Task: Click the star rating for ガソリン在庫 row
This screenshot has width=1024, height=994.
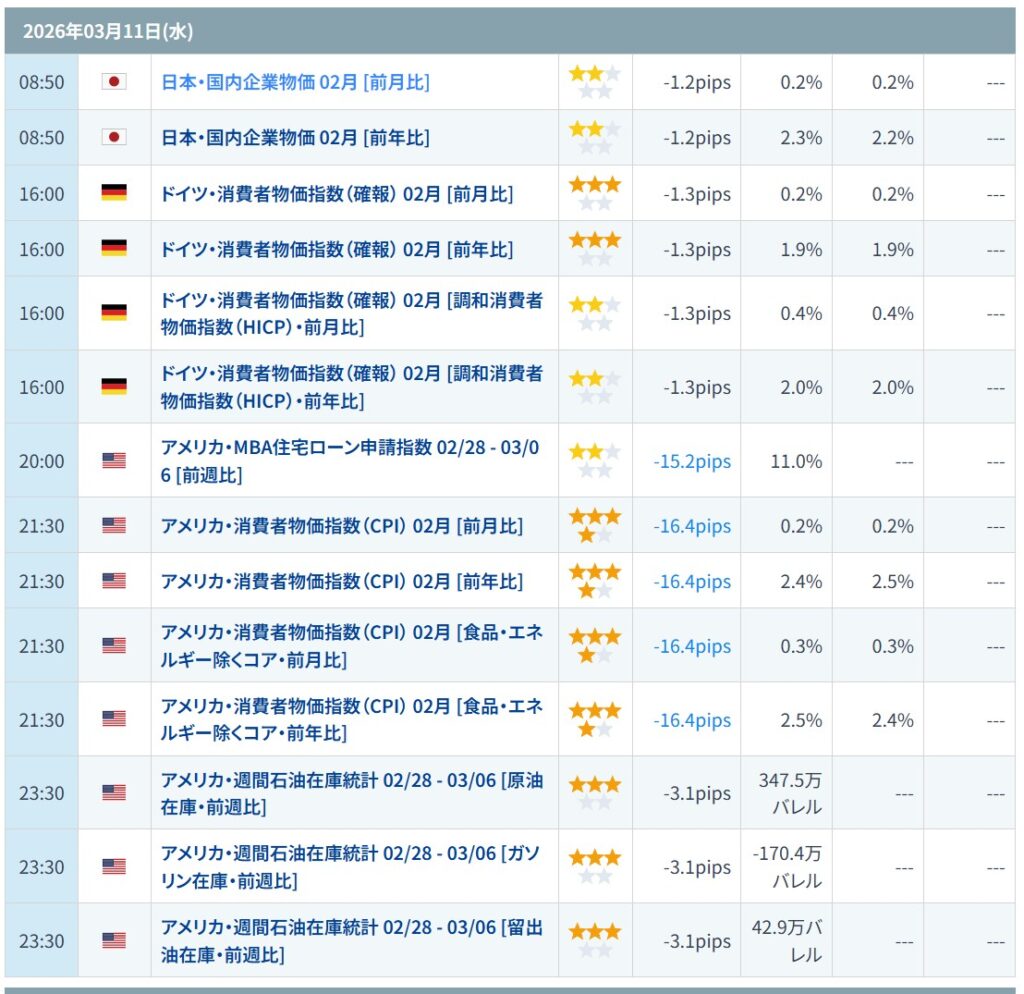Action: tap(594, 867)
